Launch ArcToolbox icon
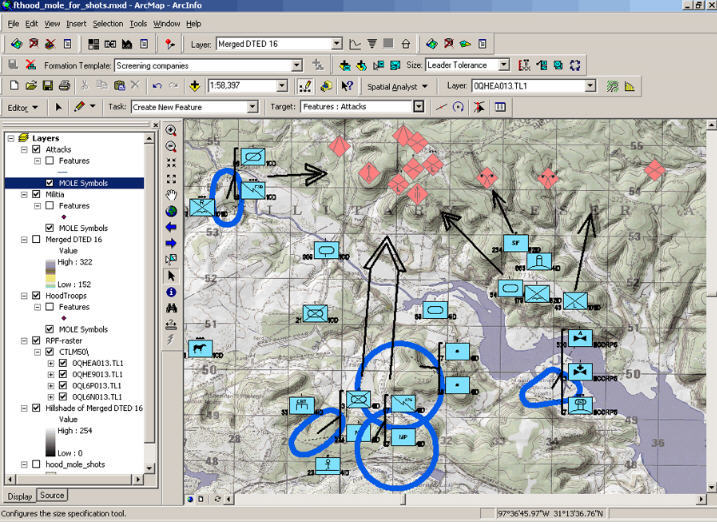This screenshot has height=524, width=717. click(326, 86)
